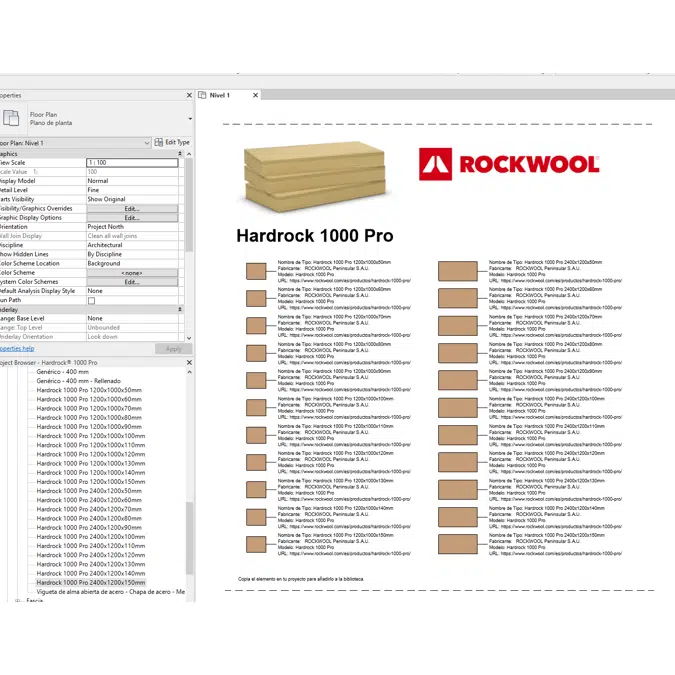
Task: Select Hardrock 1000 Pro 2400x1200x130mm in browser
Action: (91, 564)
